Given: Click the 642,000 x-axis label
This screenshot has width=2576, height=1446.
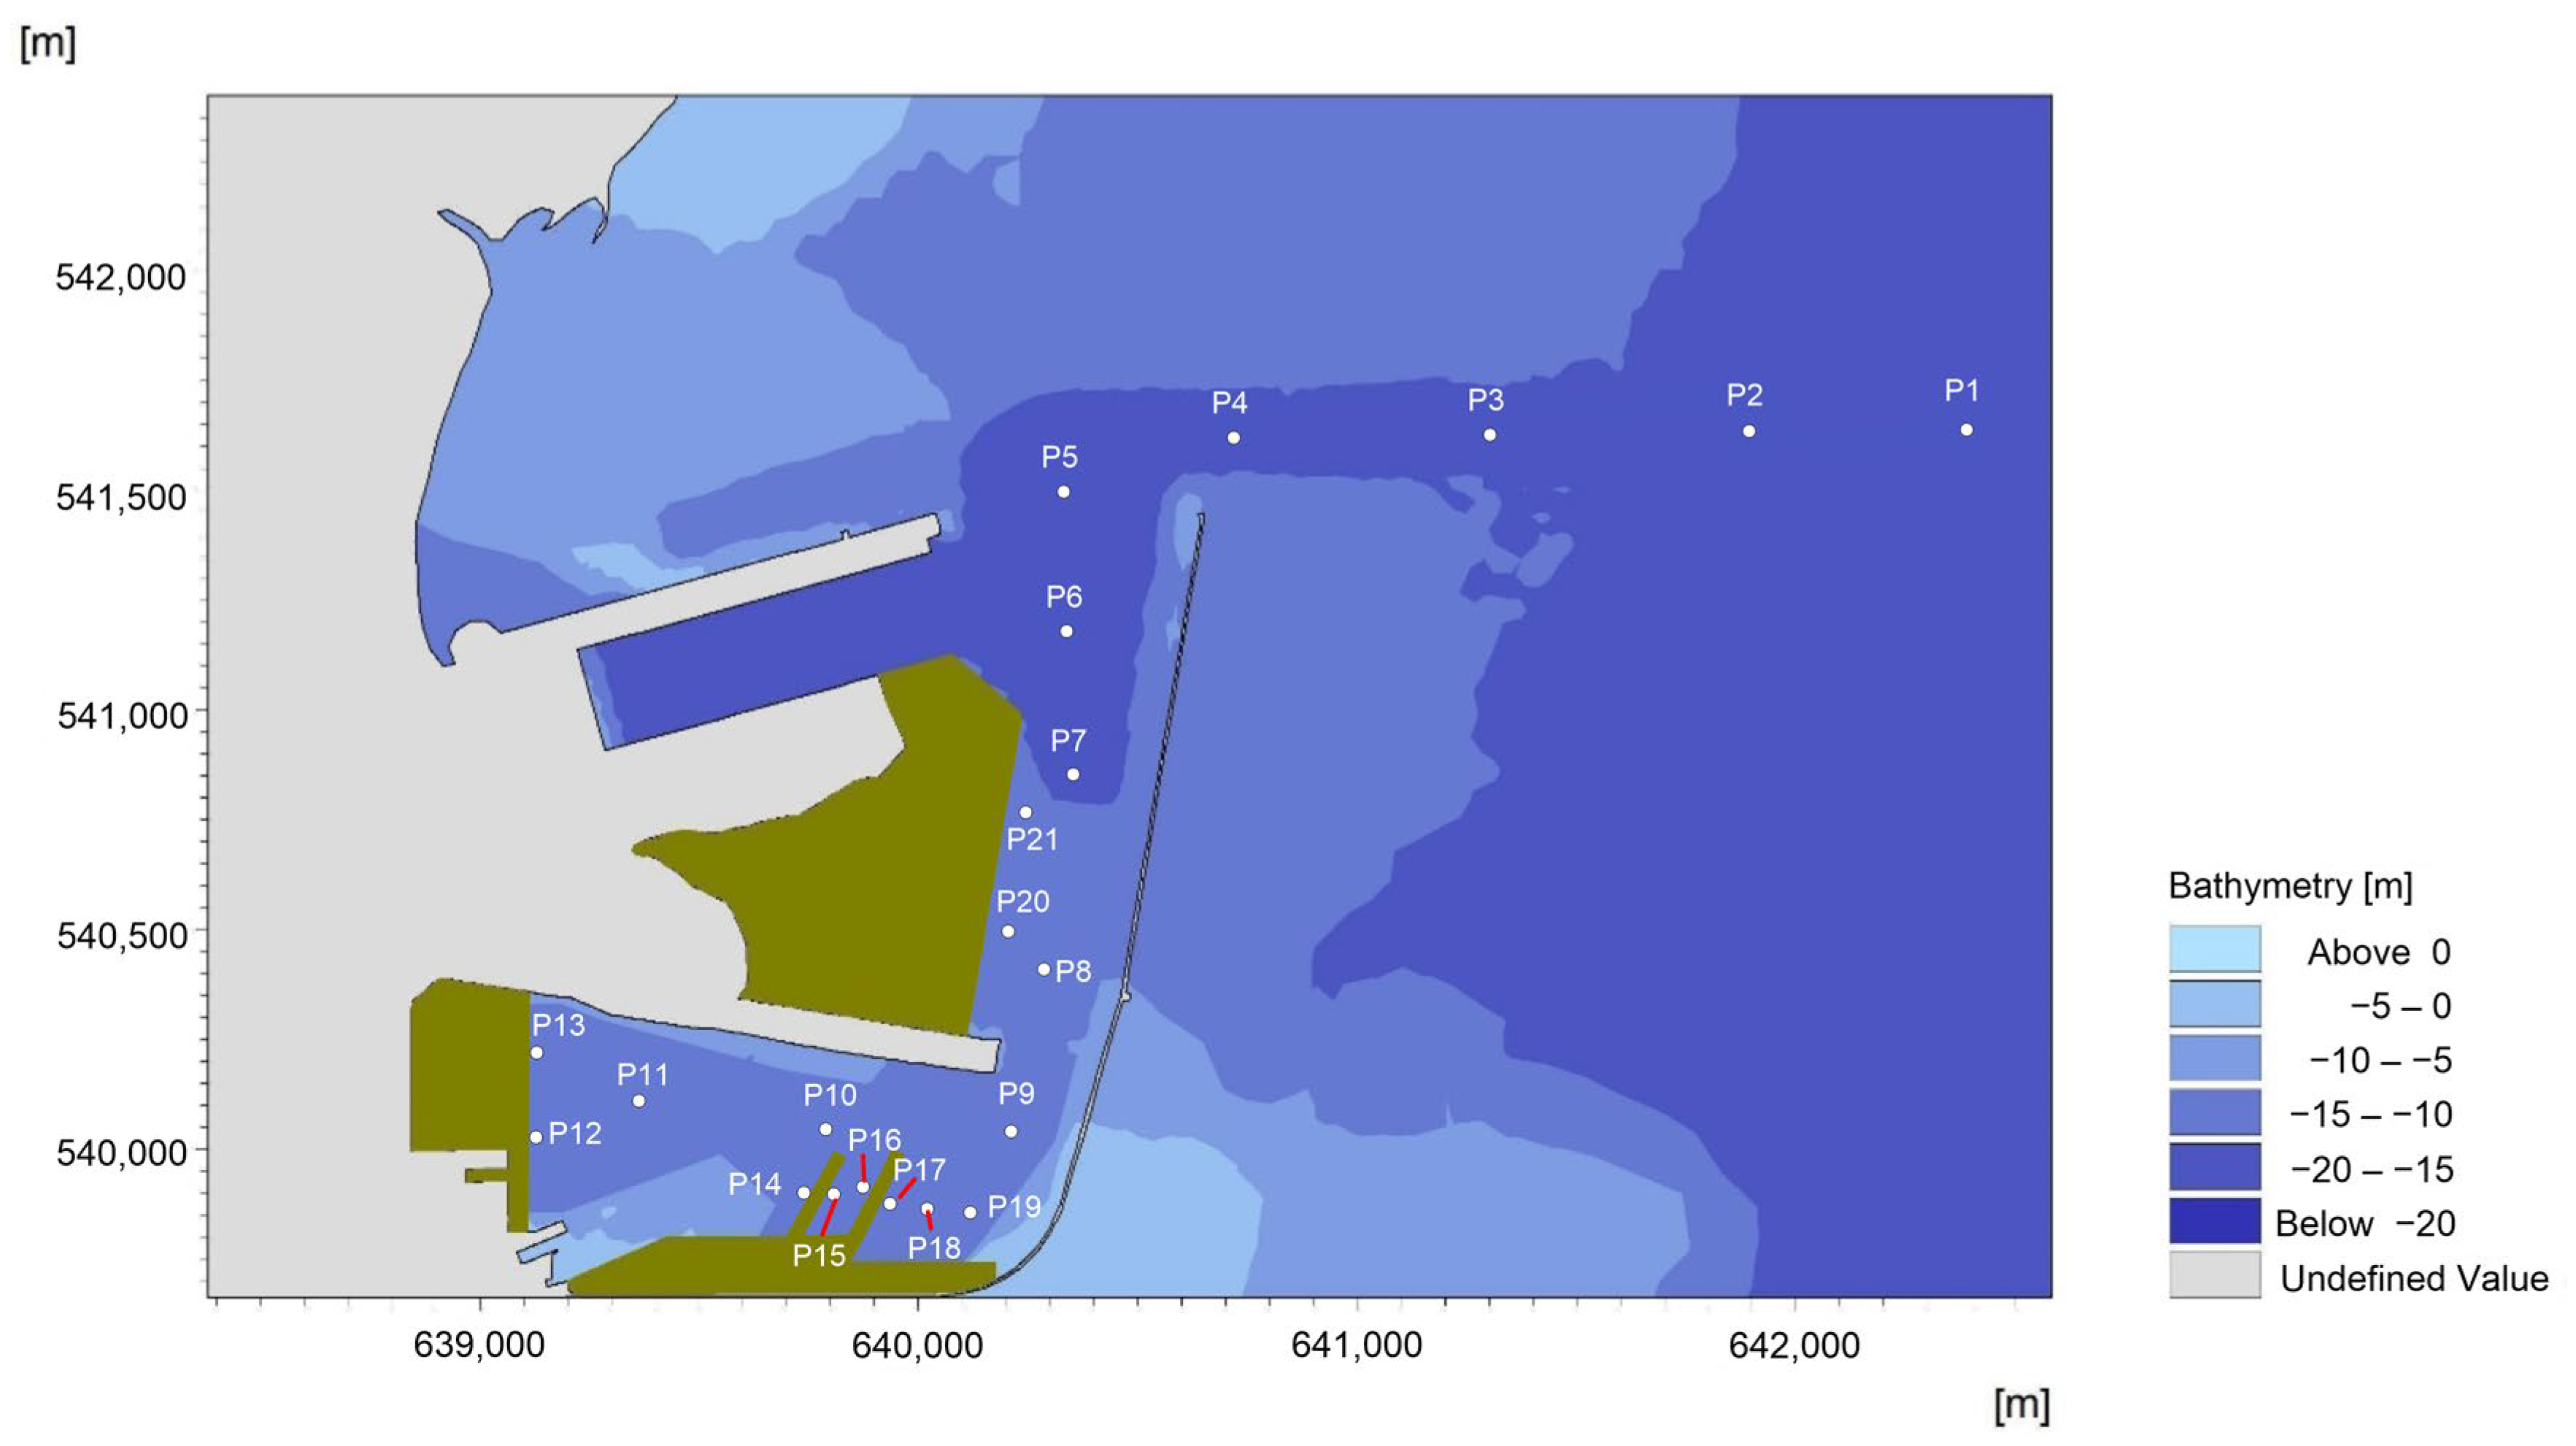Looking at the screenshot, I should pos(1794,1345).
